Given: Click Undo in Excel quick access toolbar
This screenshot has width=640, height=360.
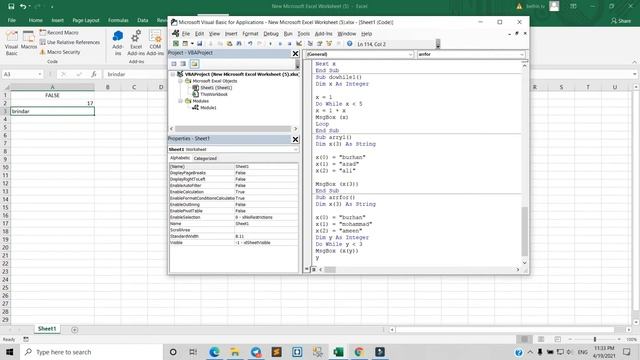Looking at the screenshot, I should [23, 6].
